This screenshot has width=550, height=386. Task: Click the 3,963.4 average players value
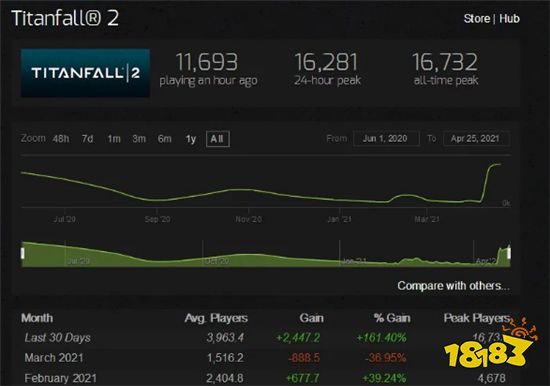[225, 338]
